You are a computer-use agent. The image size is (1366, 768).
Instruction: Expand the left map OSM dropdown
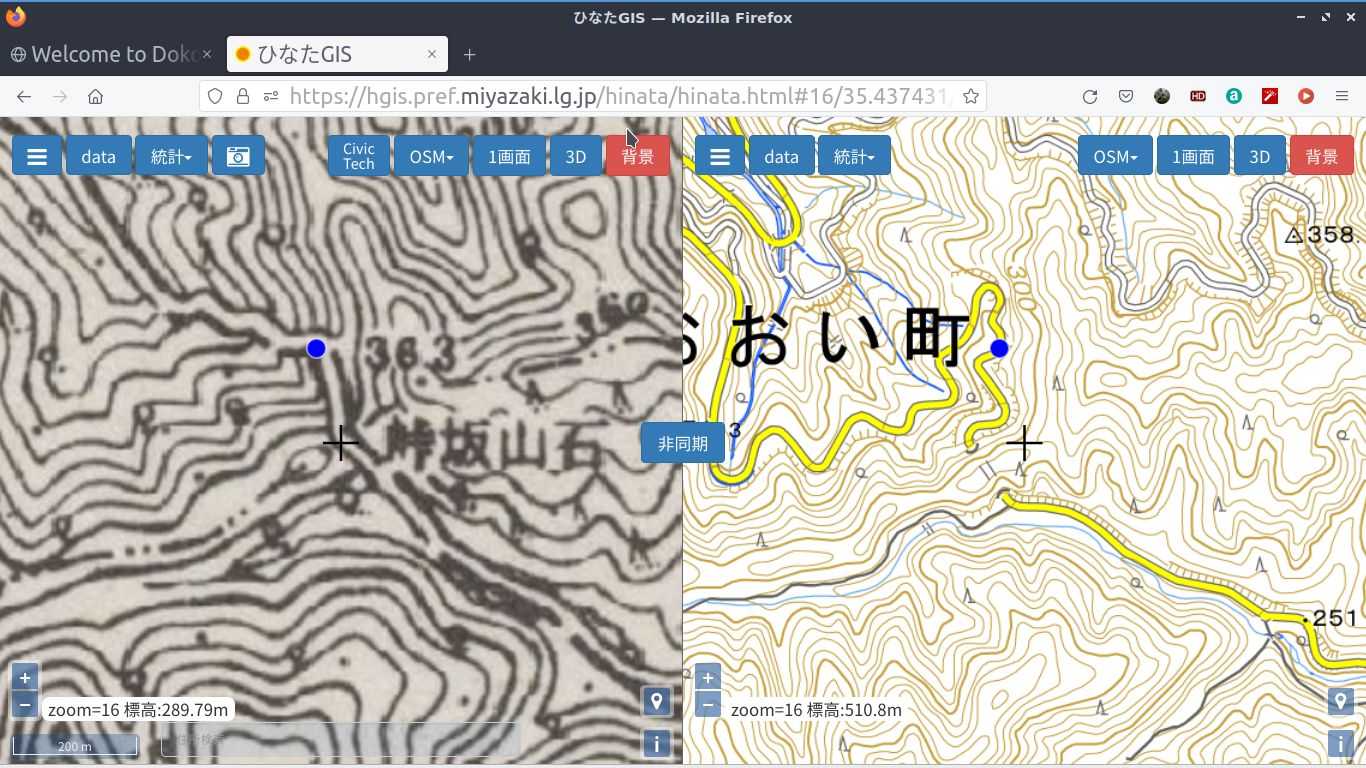pos(431,157)
